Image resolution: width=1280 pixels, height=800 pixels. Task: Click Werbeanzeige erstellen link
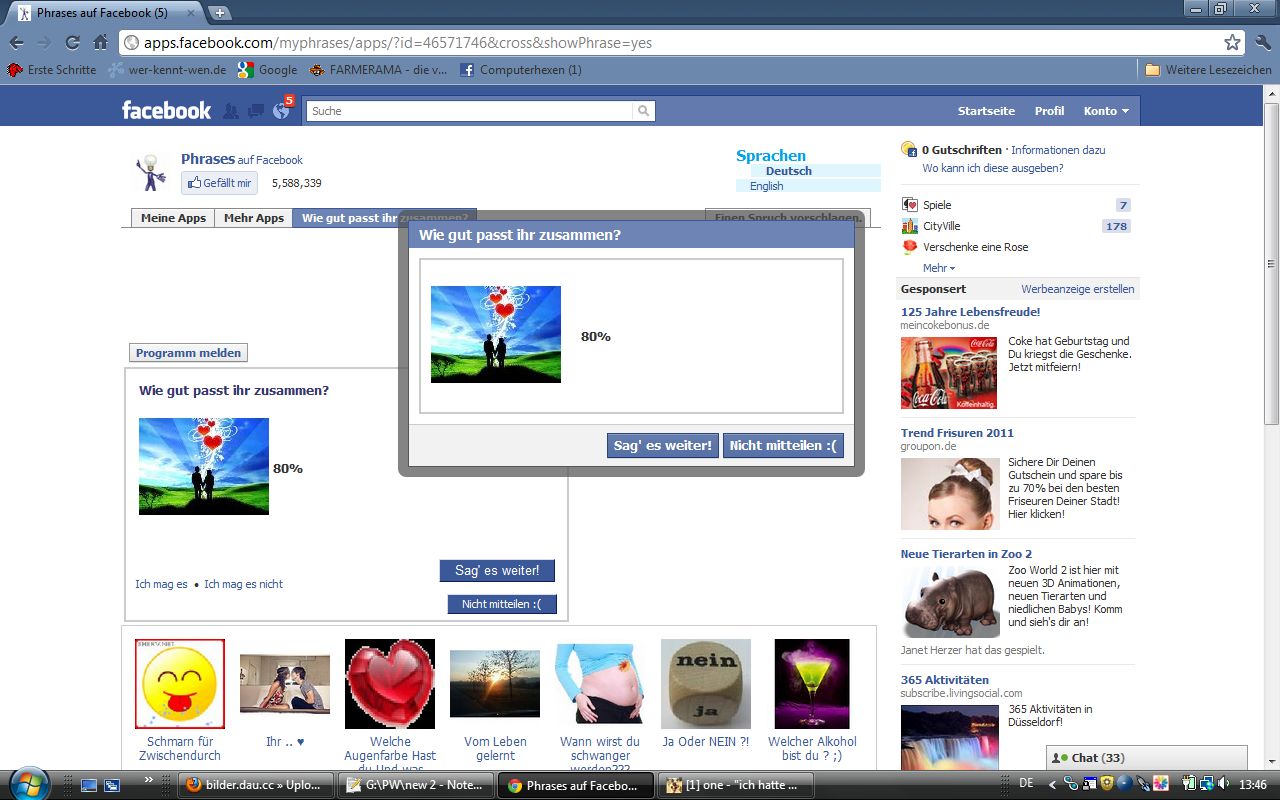[x=1078, y=289]
